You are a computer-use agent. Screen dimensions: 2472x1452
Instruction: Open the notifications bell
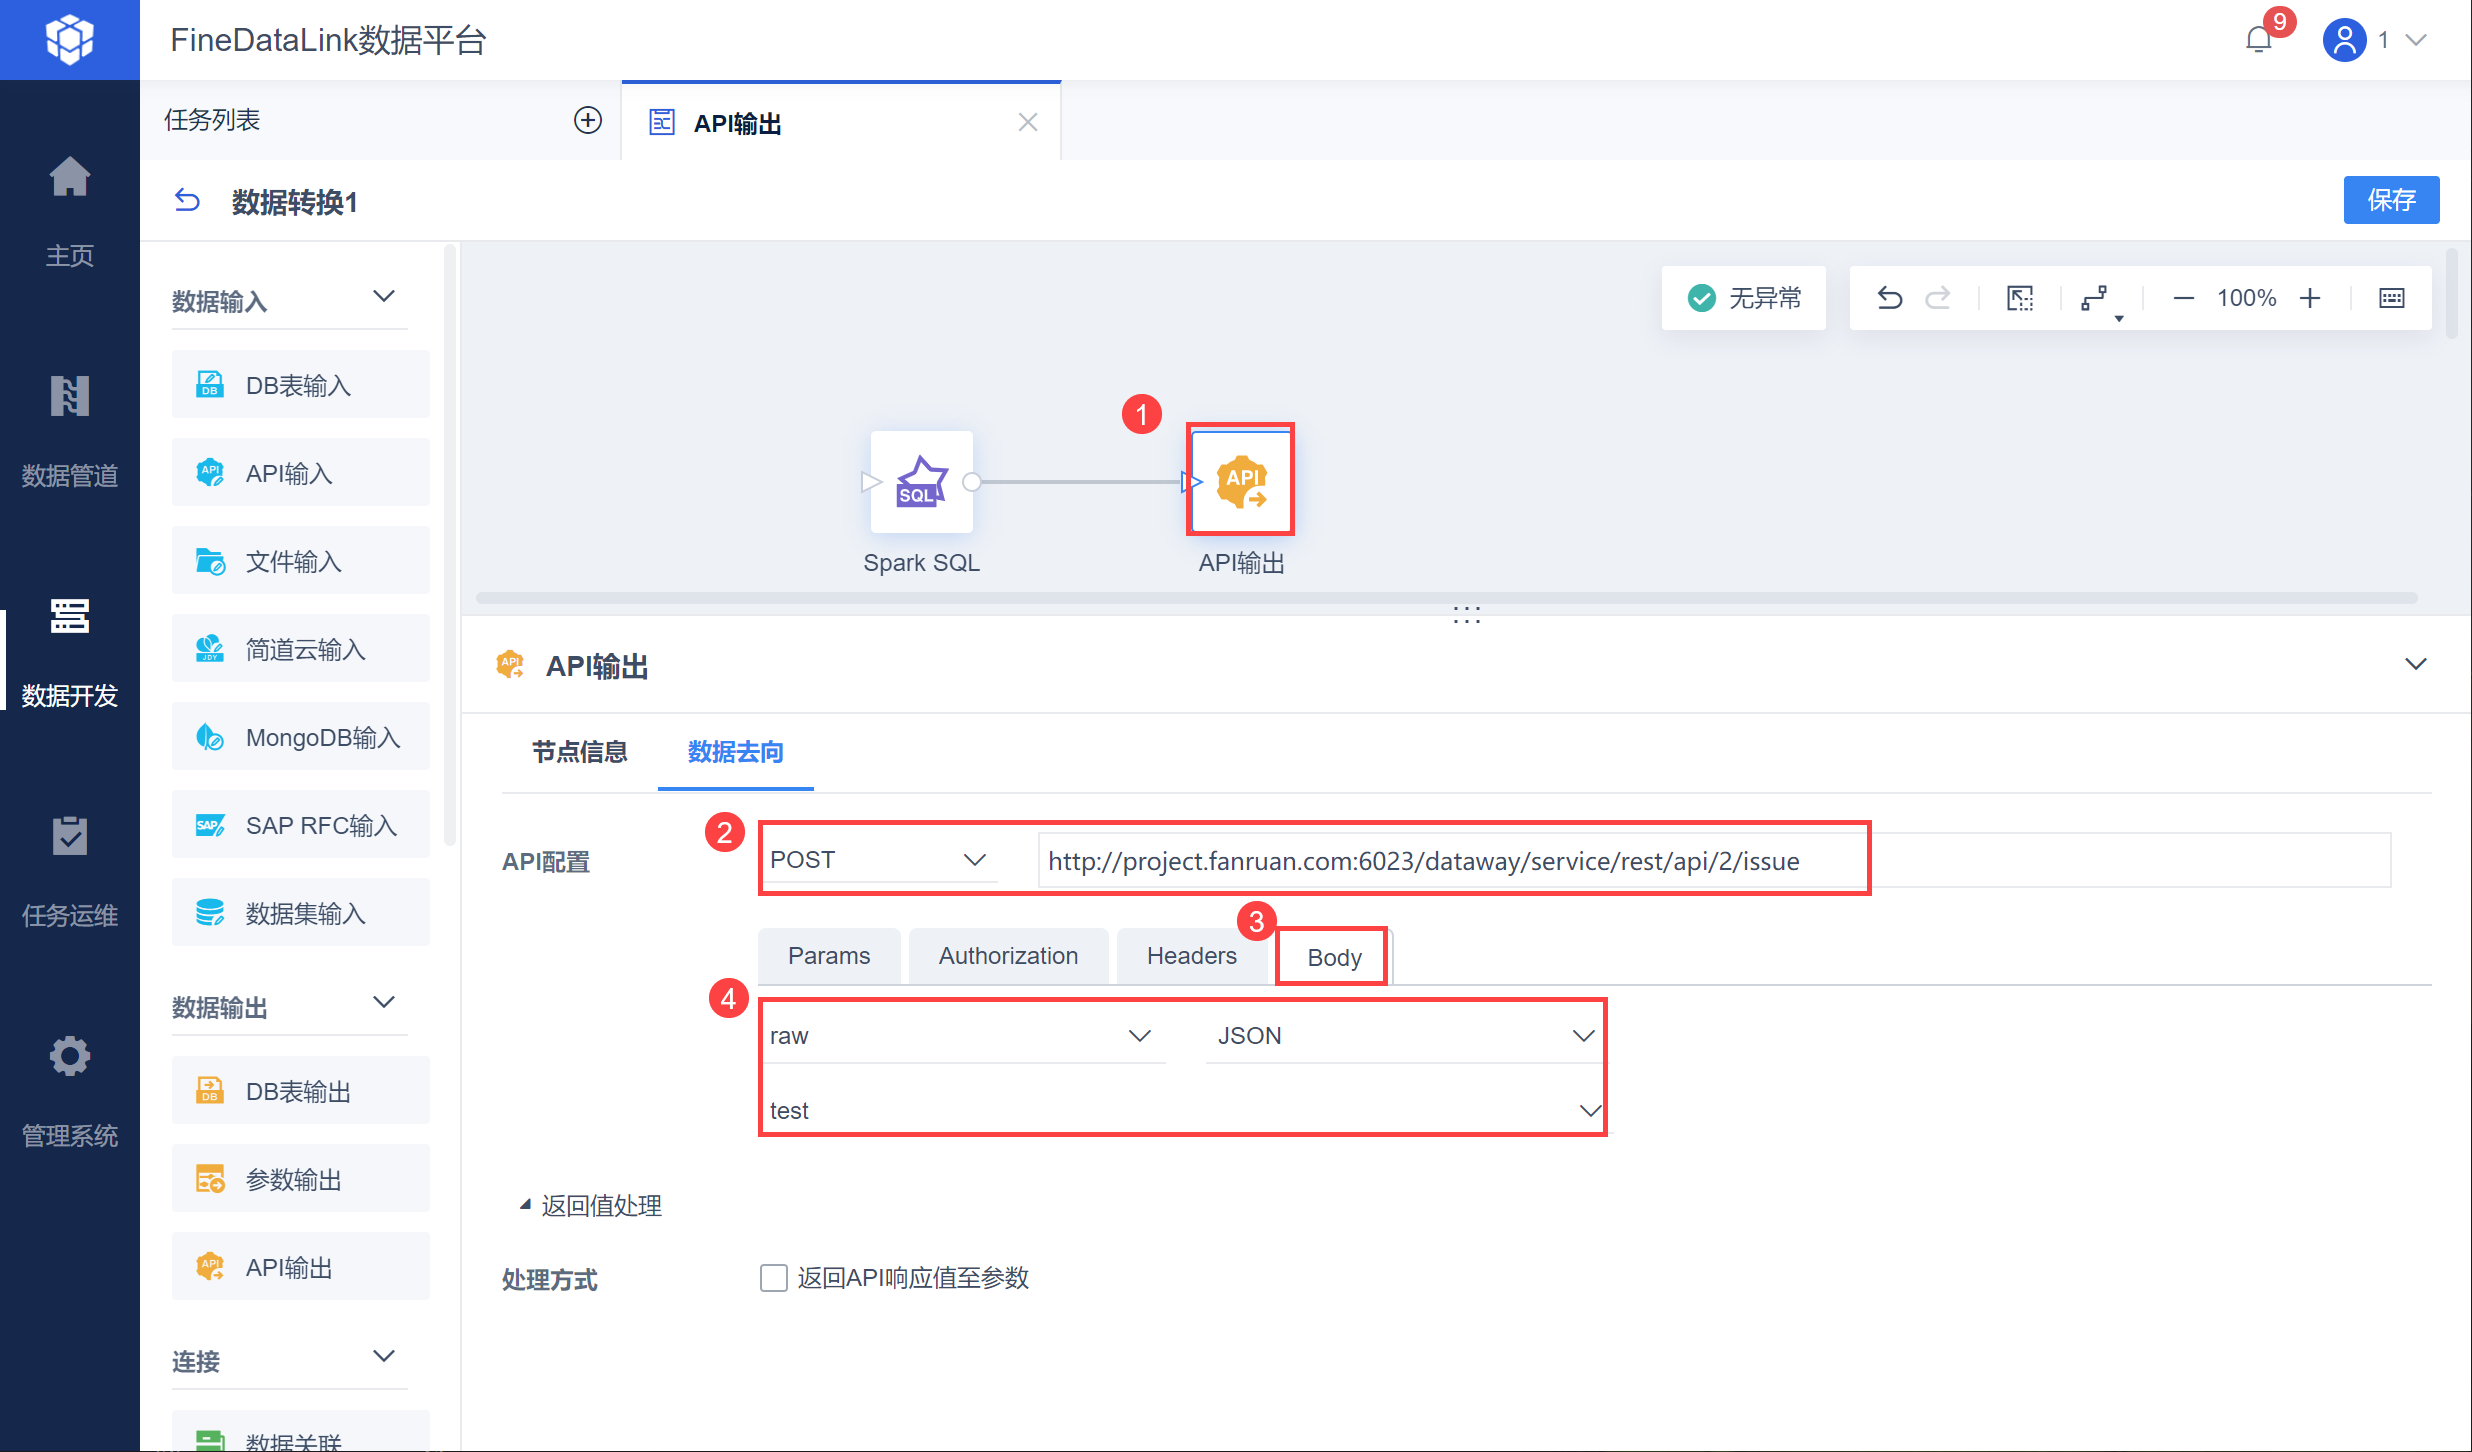2258,40
